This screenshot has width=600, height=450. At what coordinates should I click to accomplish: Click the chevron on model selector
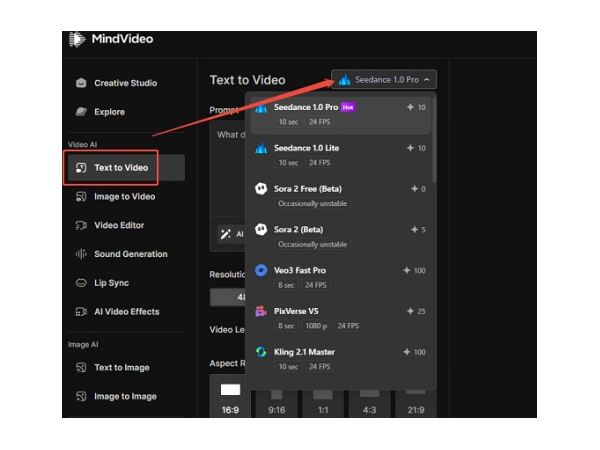427,80
